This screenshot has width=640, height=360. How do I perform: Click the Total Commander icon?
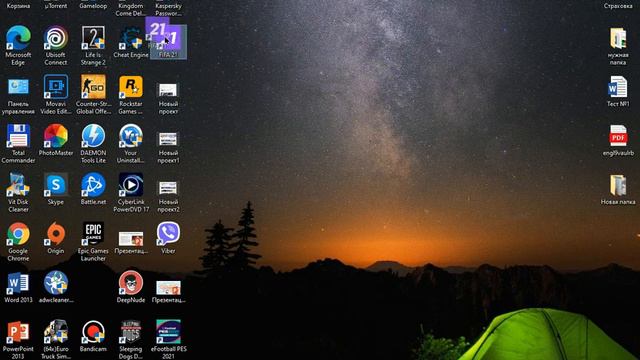tap(18, 143)
